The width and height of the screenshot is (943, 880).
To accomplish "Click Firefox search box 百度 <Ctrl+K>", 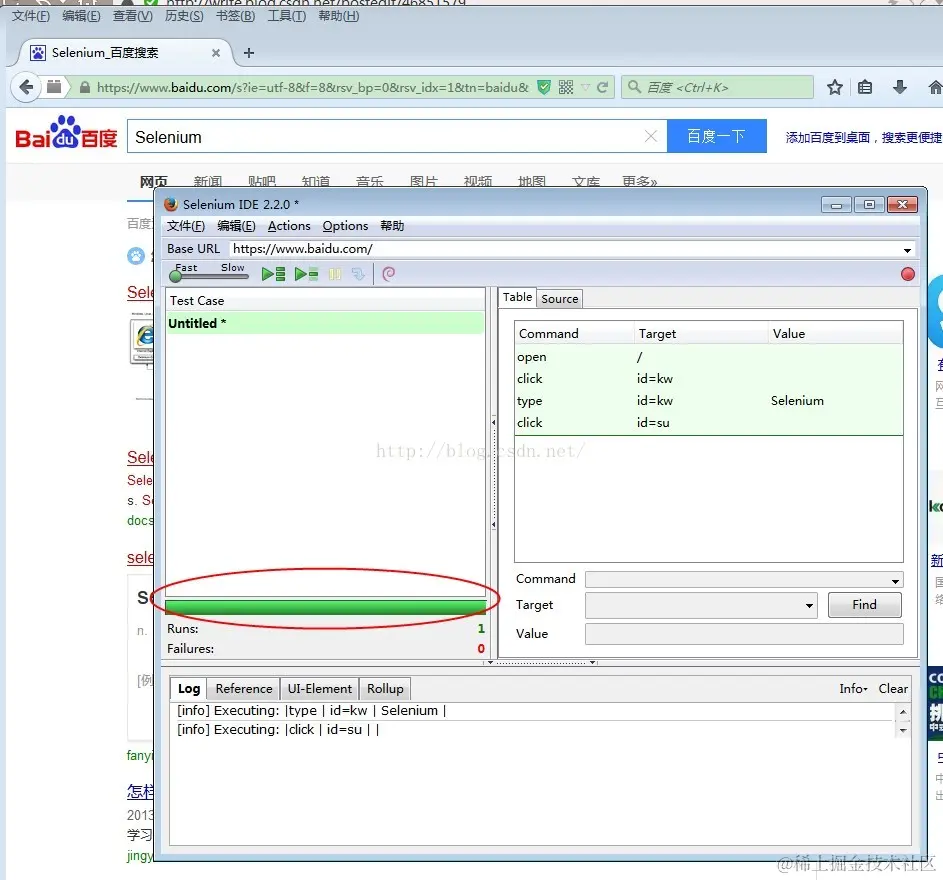I will coord(717,88).
